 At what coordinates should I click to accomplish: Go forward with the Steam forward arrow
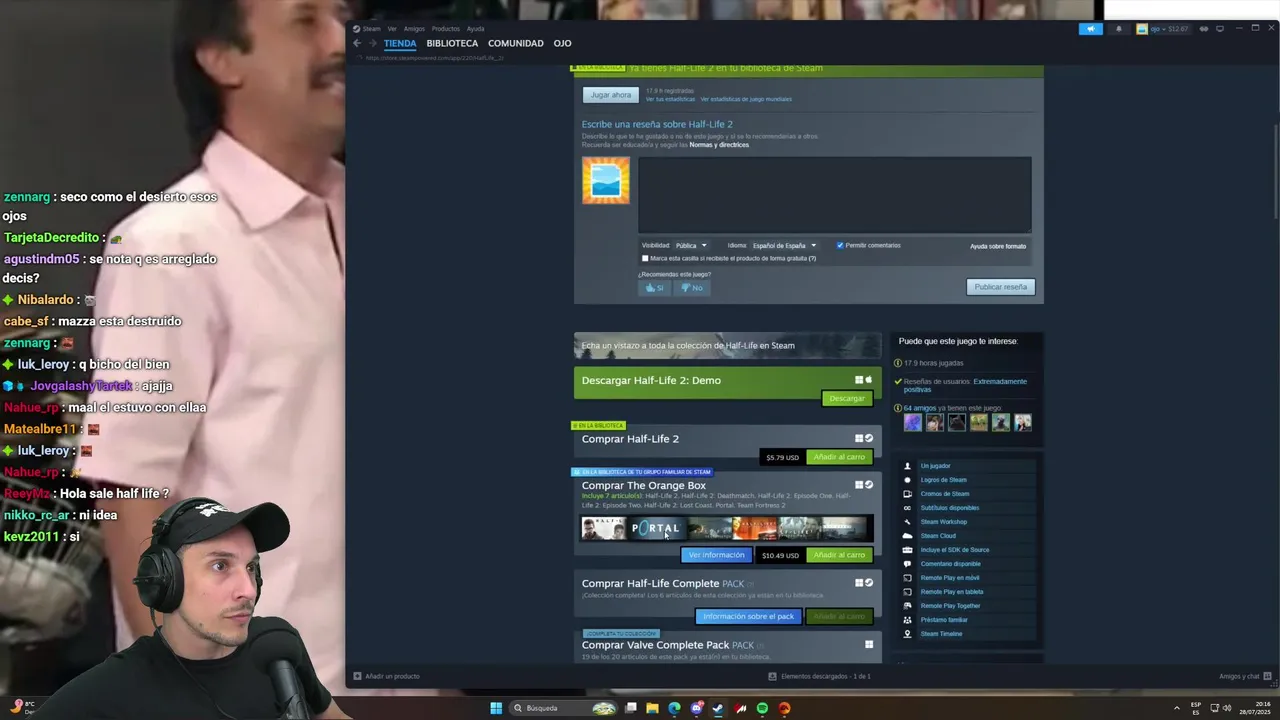(373, 43)
